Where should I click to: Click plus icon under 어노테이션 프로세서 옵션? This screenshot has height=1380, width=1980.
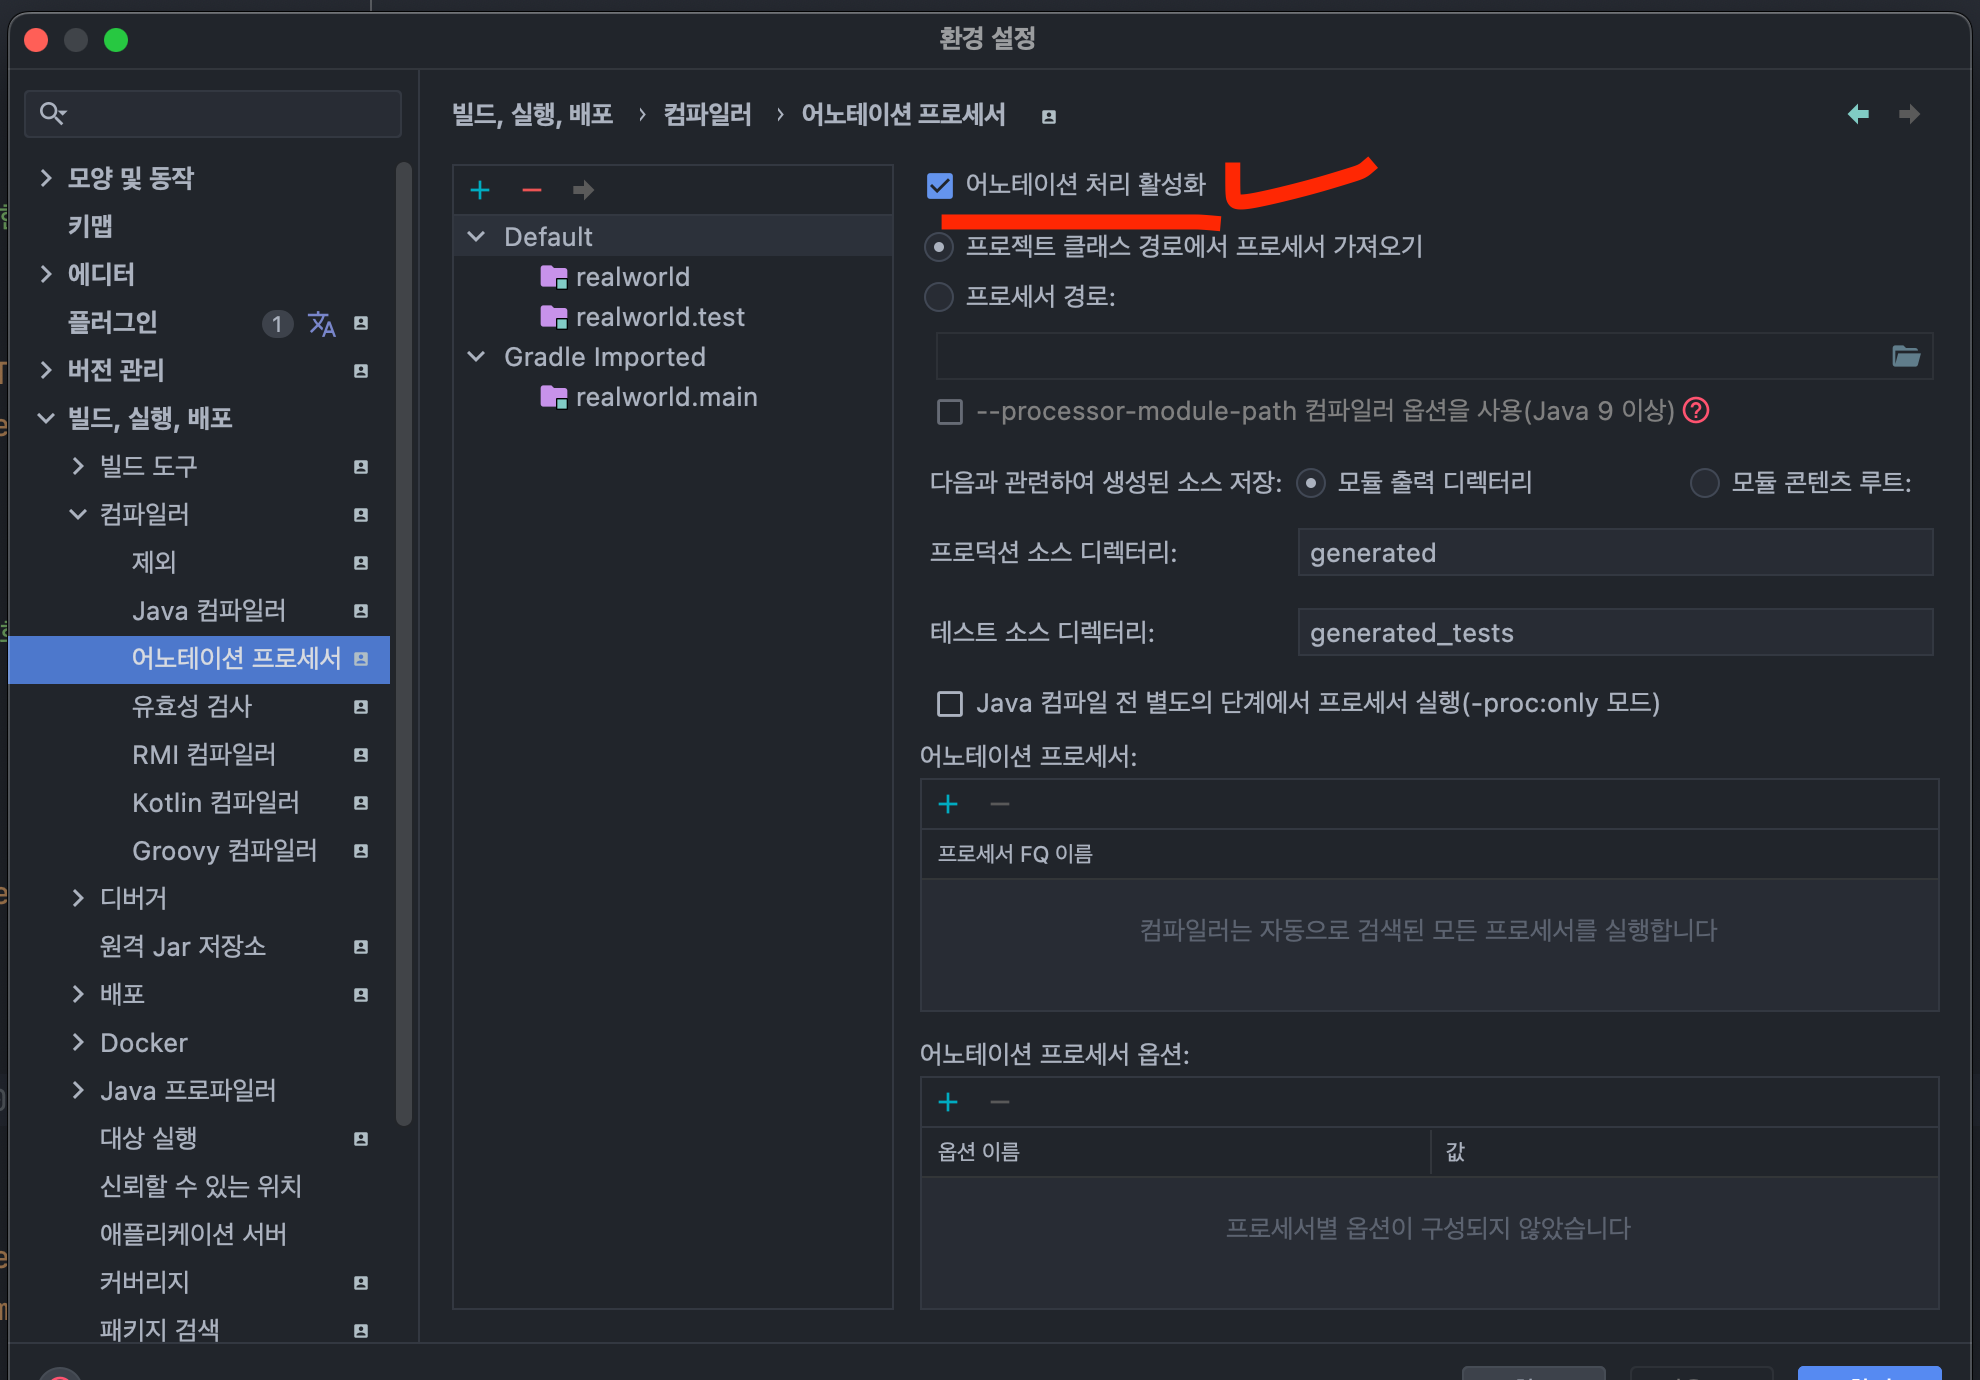click(x=948, y=1102)
